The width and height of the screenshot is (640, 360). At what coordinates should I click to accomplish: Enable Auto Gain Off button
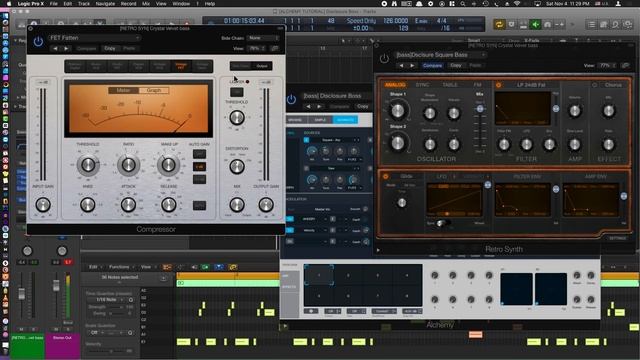pyautogui.click(x=199, y=154)
